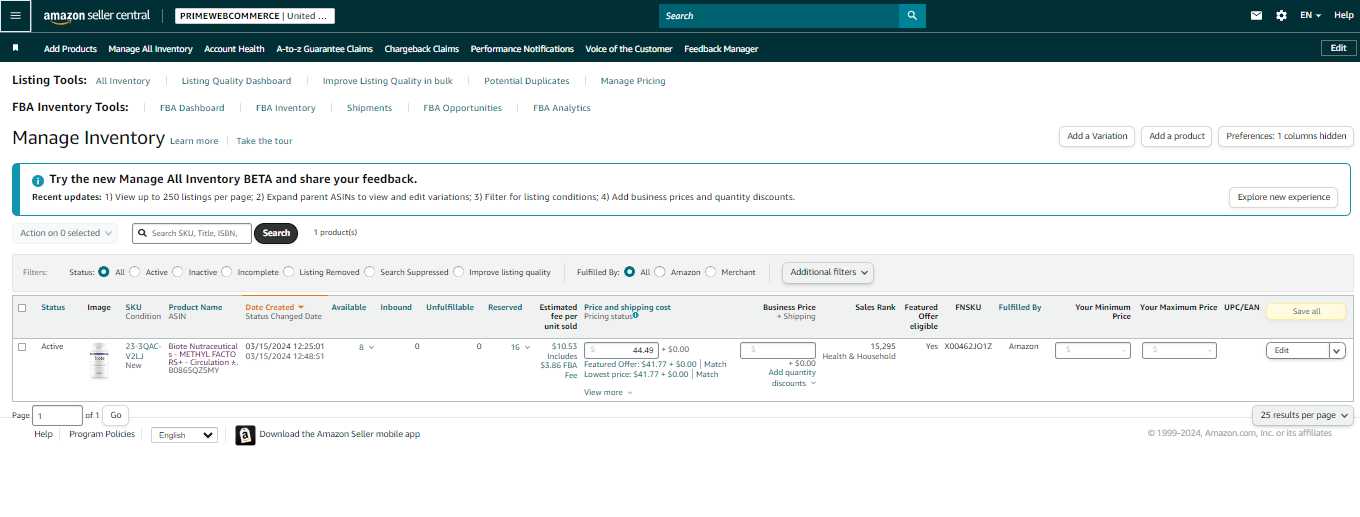1360x517 pixels.
Task: Go to Listing Quality Dashboard
Action: click(x=236, y=81)
